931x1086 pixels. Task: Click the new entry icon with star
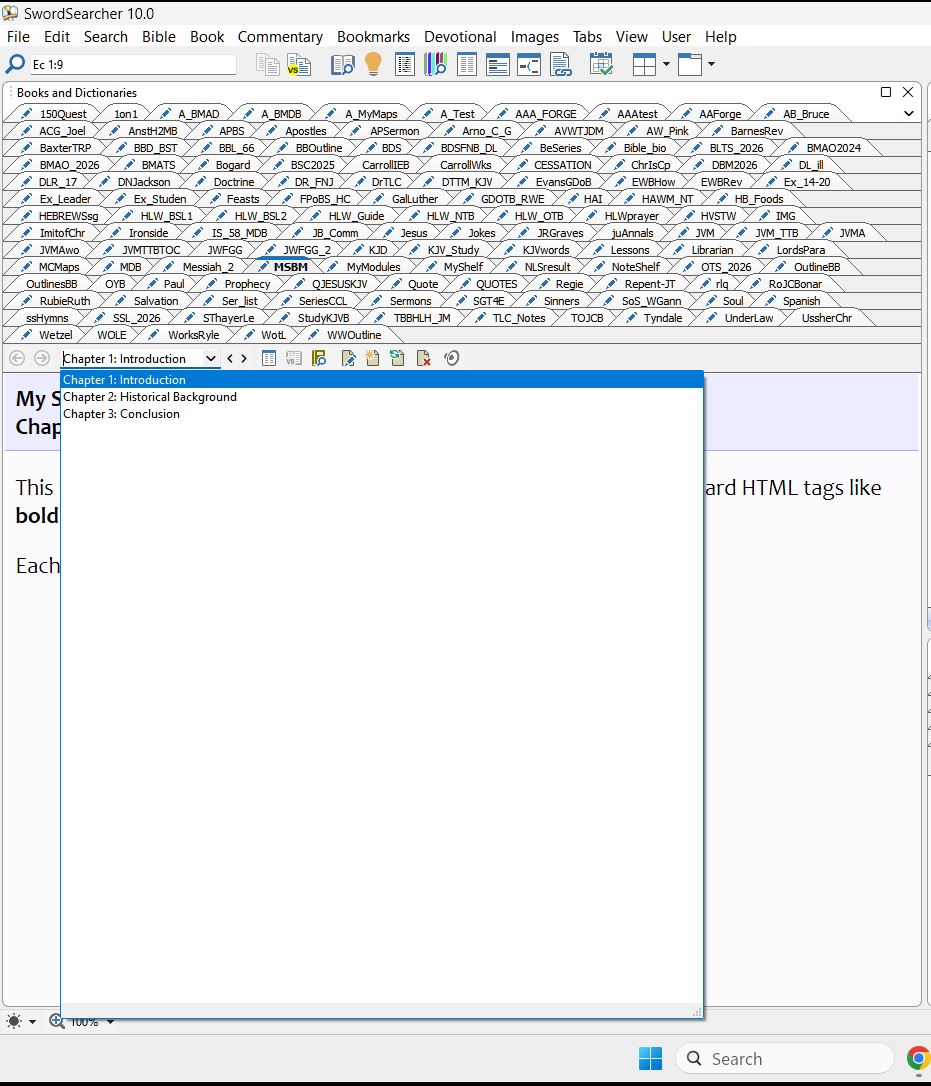[373, 358]
